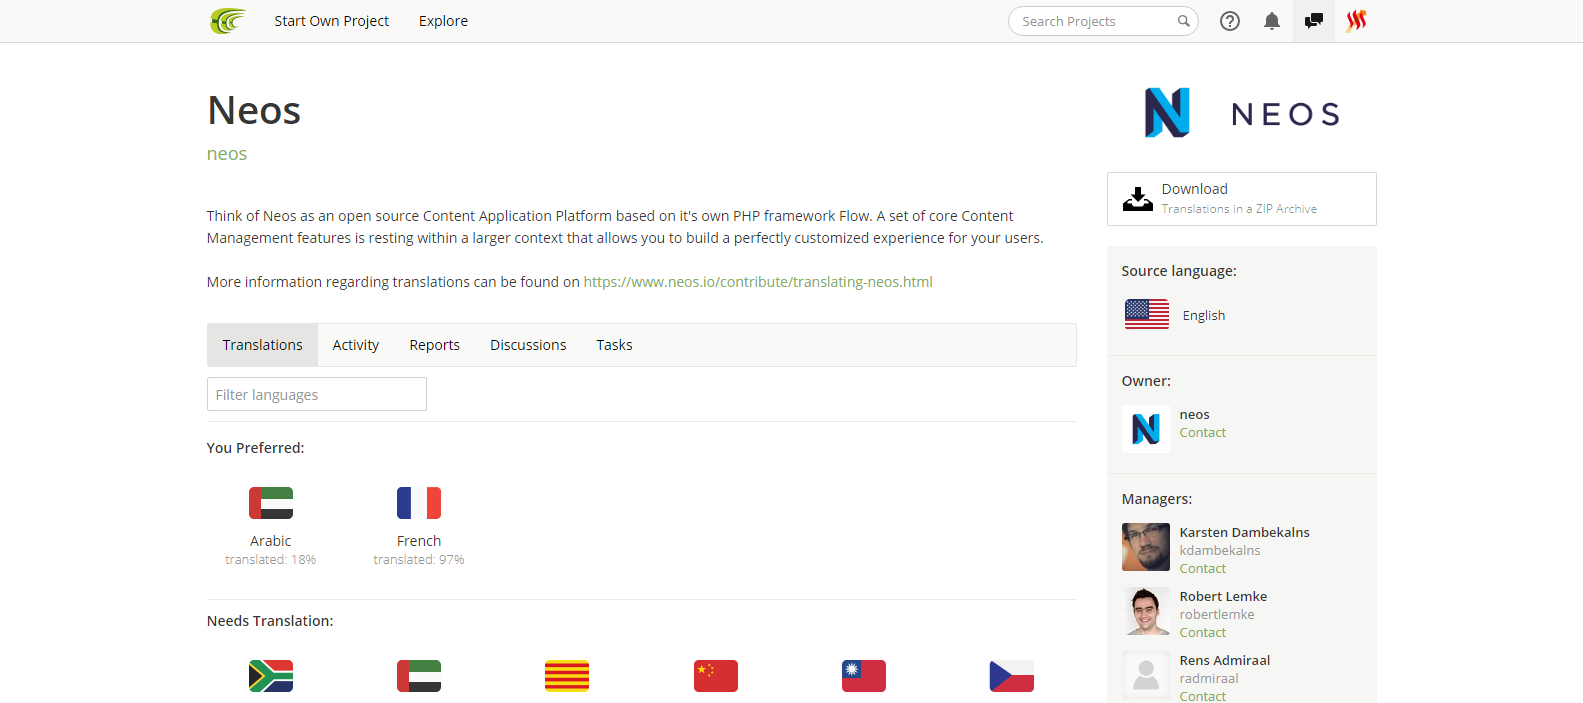
Task: Switch to the Tasks tab
Action: pyautogui.click(x=614, y=345)
